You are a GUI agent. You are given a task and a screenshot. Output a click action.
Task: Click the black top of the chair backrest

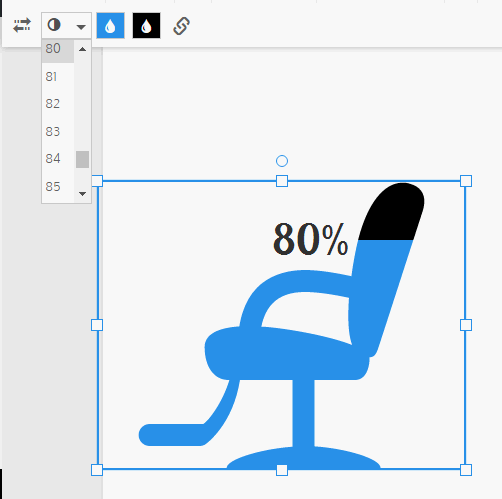(393, 212)
